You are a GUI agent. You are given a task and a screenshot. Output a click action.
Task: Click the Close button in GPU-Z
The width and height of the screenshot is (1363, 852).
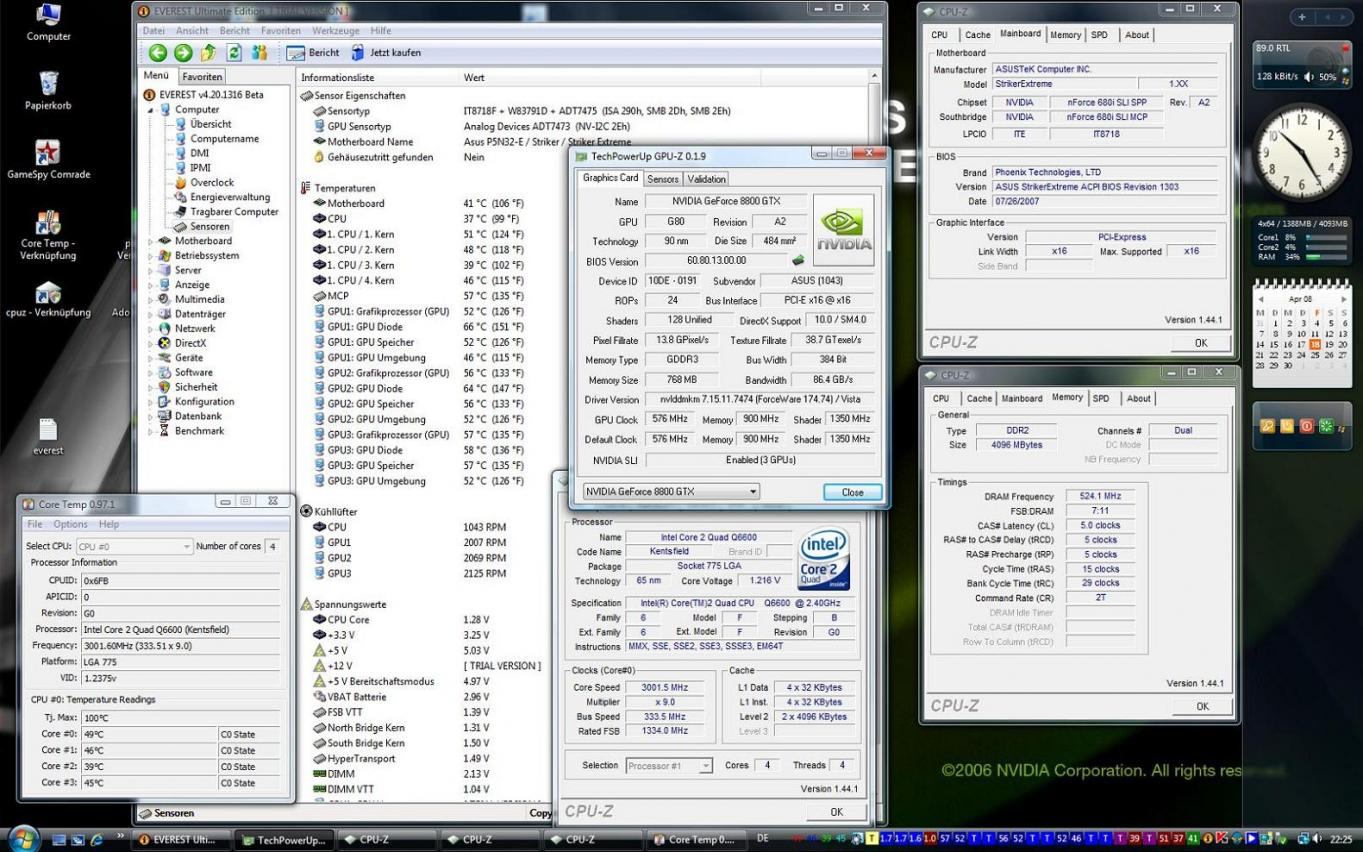(852, 492)
